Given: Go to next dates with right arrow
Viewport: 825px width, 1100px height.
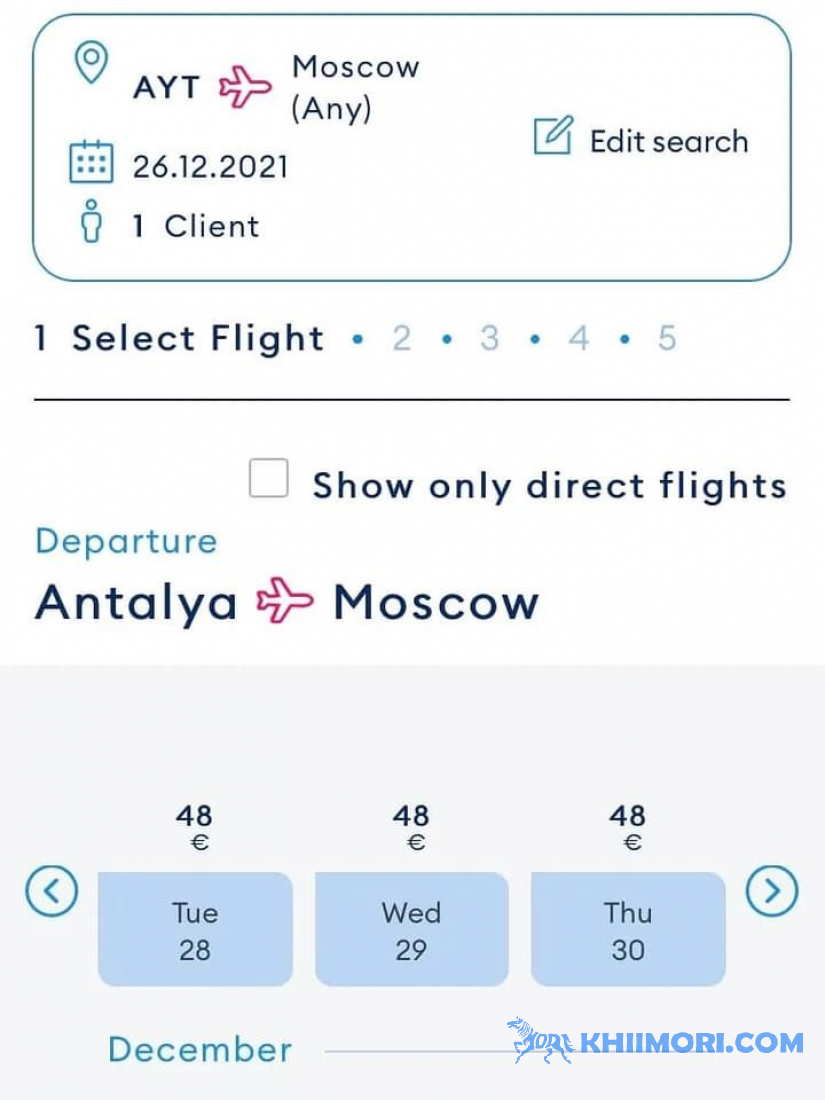Looking at the screenshot, I should [772, 891].
